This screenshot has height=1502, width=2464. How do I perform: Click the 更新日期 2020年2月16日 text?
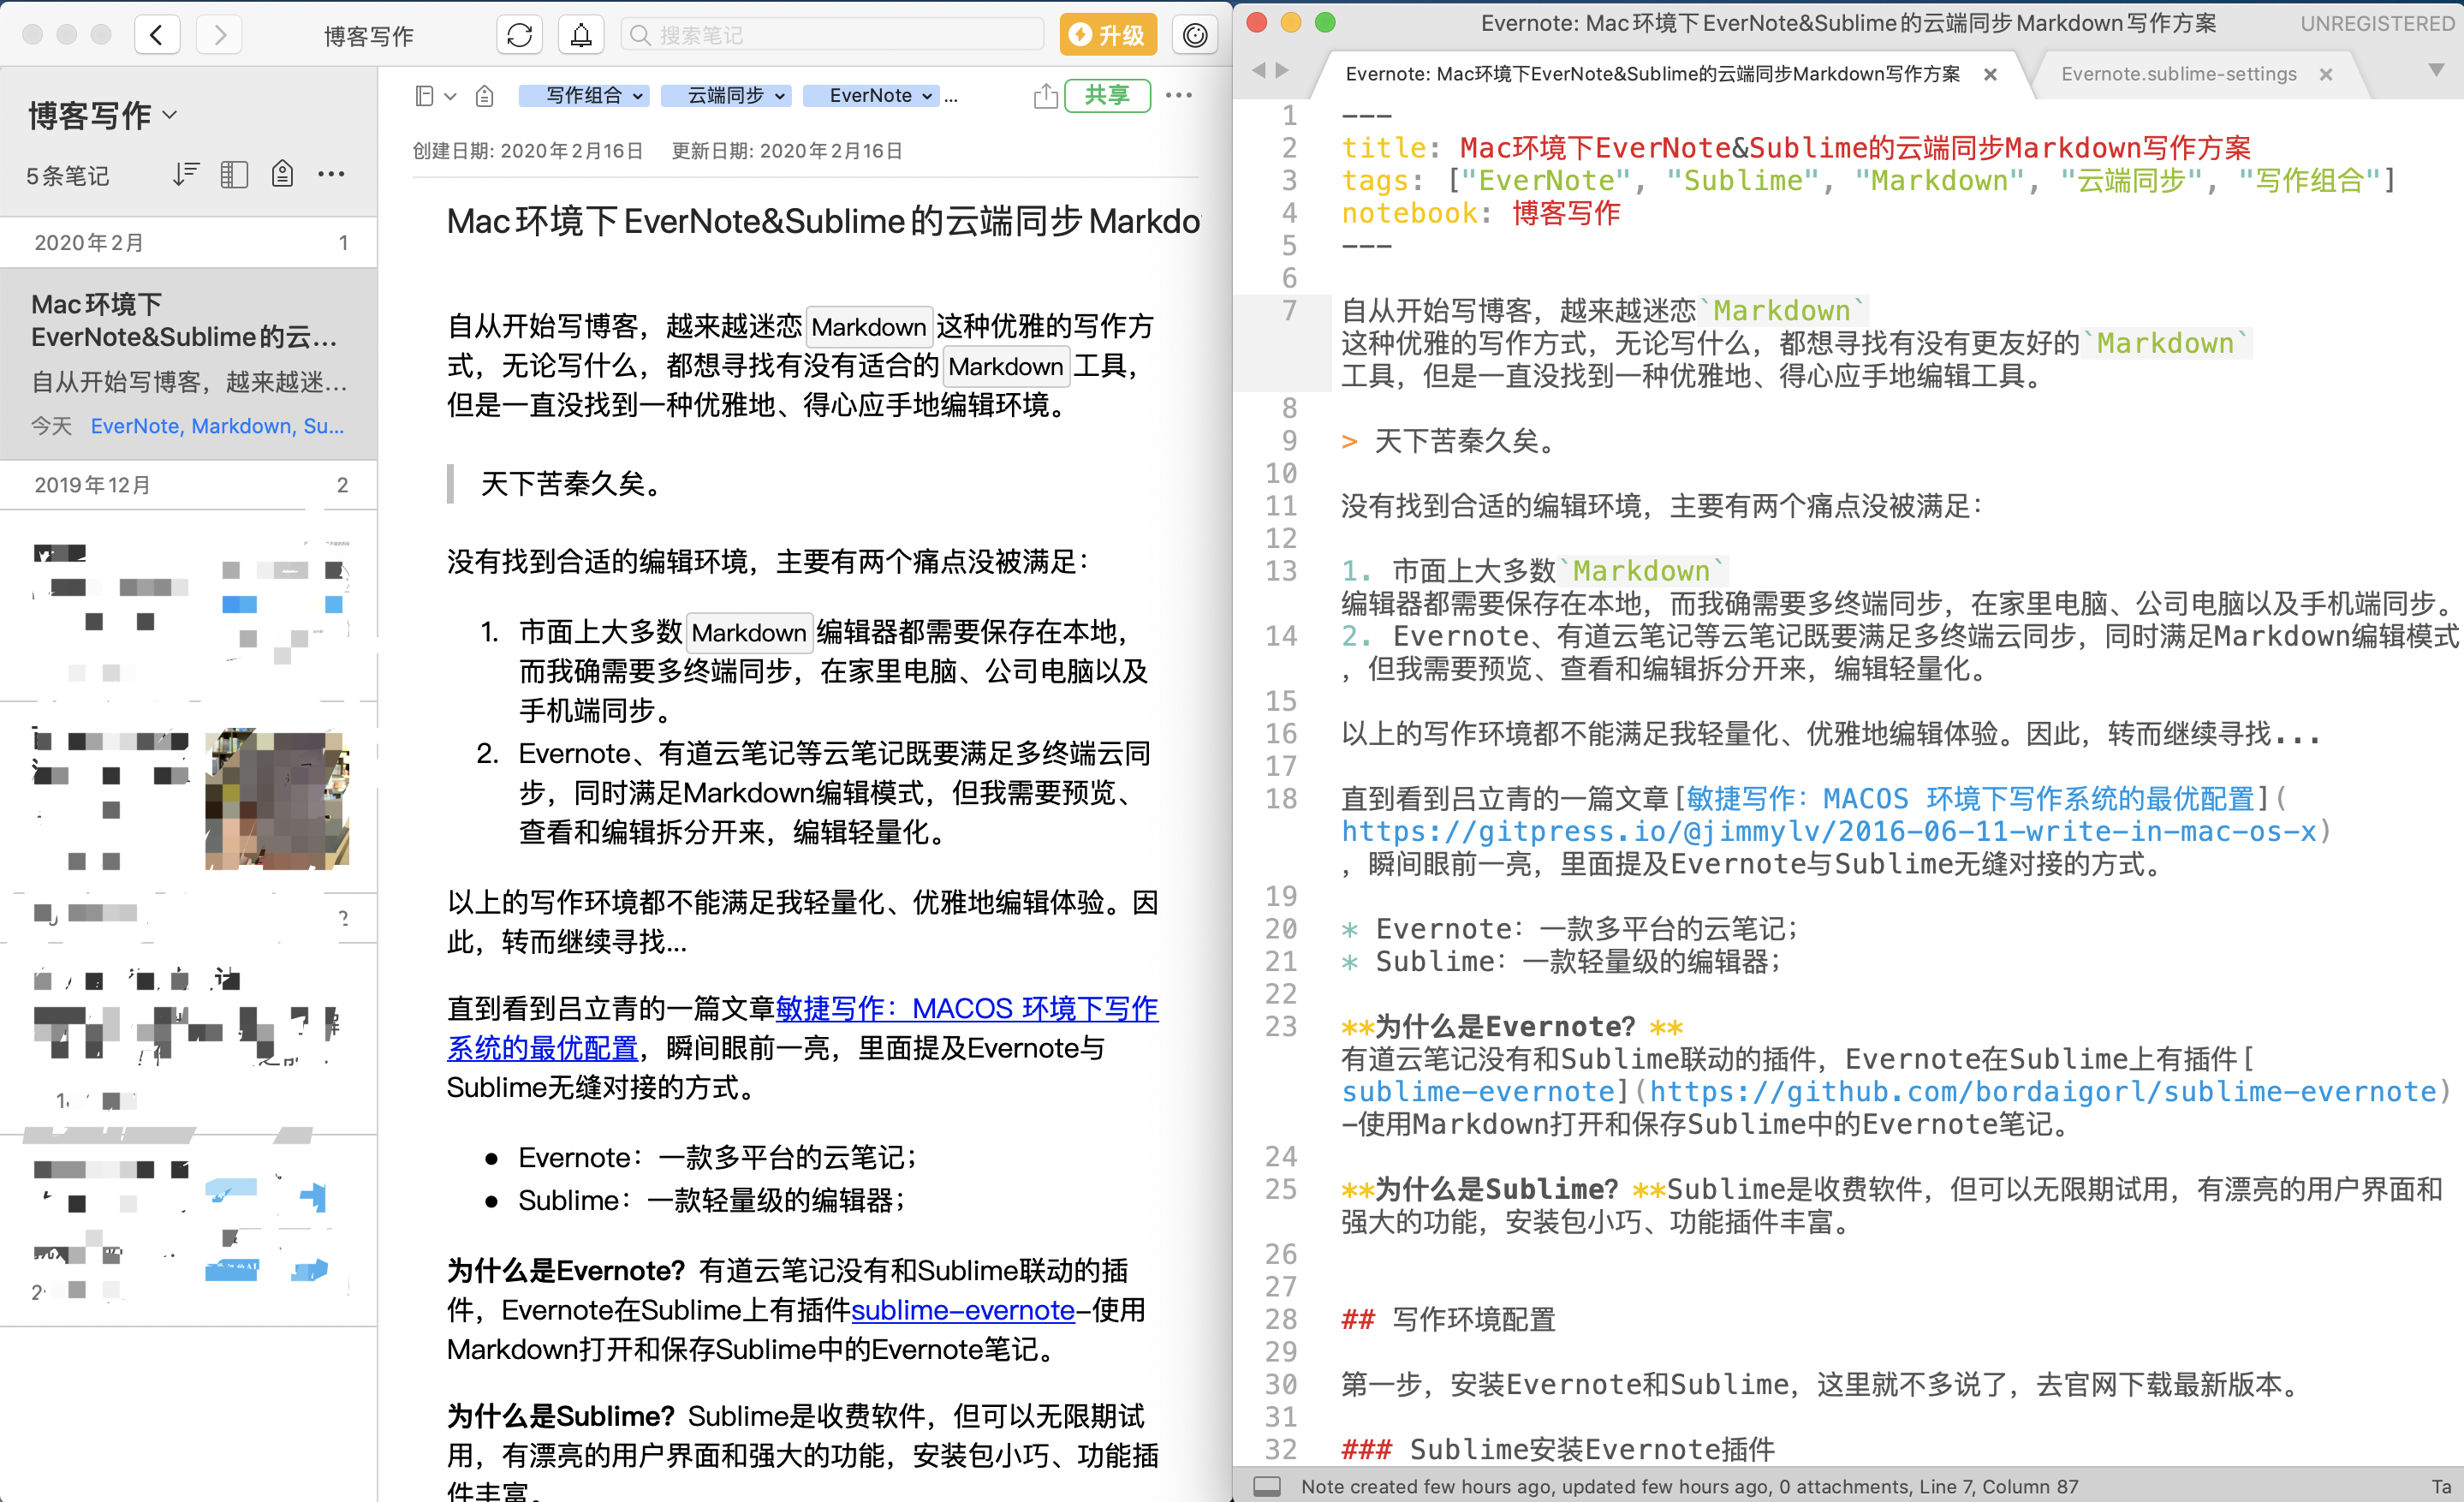pyautogui.click(x=787, y=151)
